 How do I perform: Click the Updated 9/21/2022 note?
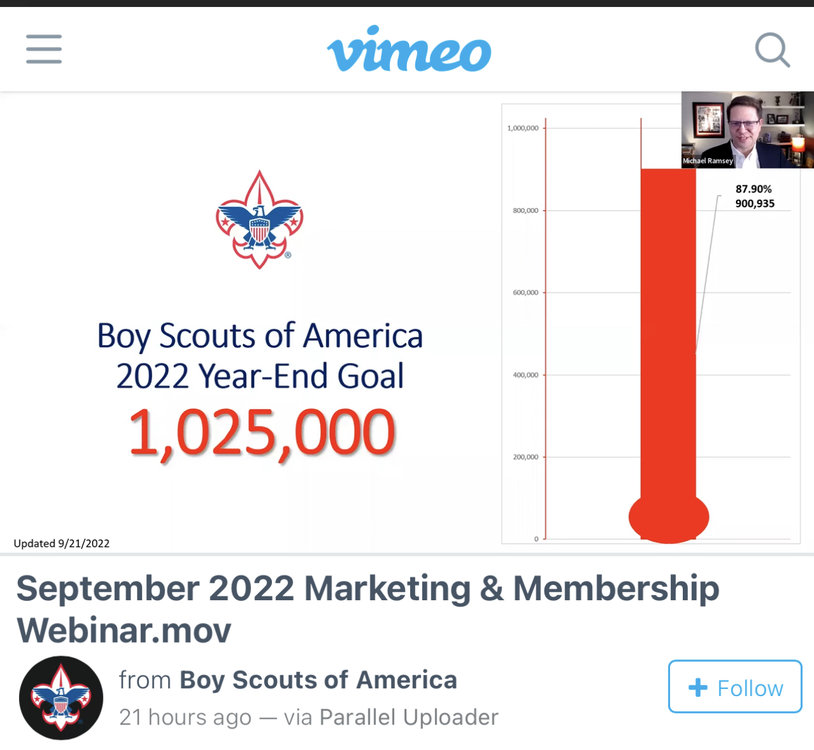tap(61, 543)
